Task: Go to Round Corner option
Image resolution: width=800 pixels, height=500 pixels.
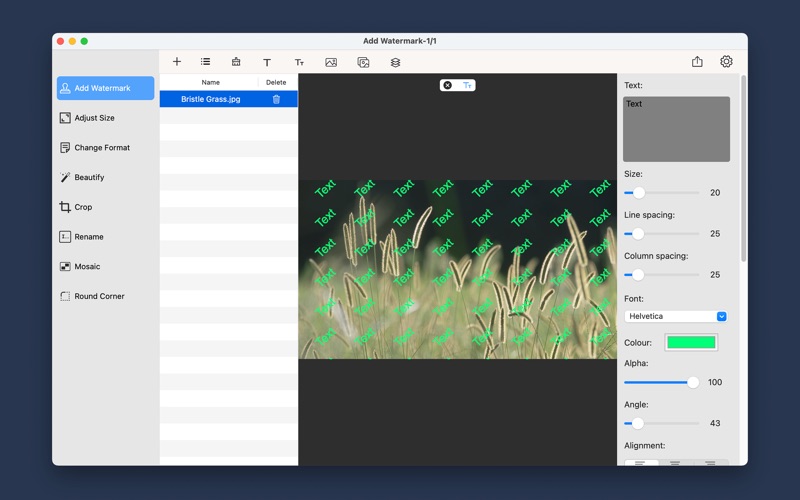Action: (99, 296)
